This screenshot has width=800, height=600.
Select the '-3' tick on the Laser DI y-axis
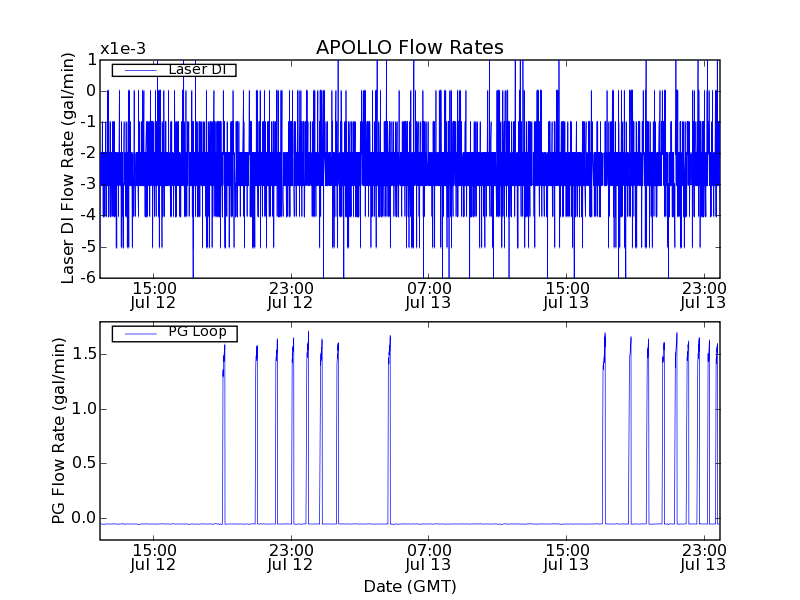[x=89, y=185]
